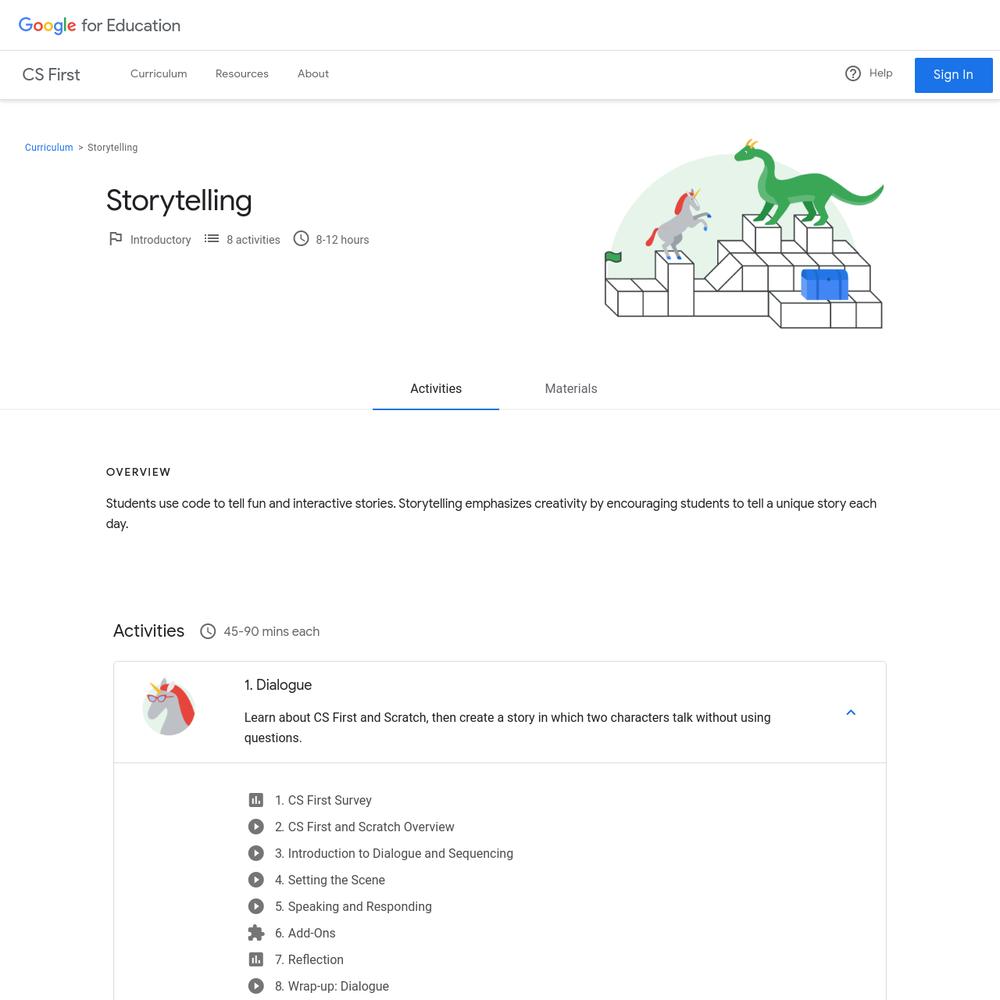This screenshot has height=1000, width=1000.
Task: Open the CS First home link
Action: (51, 75)
